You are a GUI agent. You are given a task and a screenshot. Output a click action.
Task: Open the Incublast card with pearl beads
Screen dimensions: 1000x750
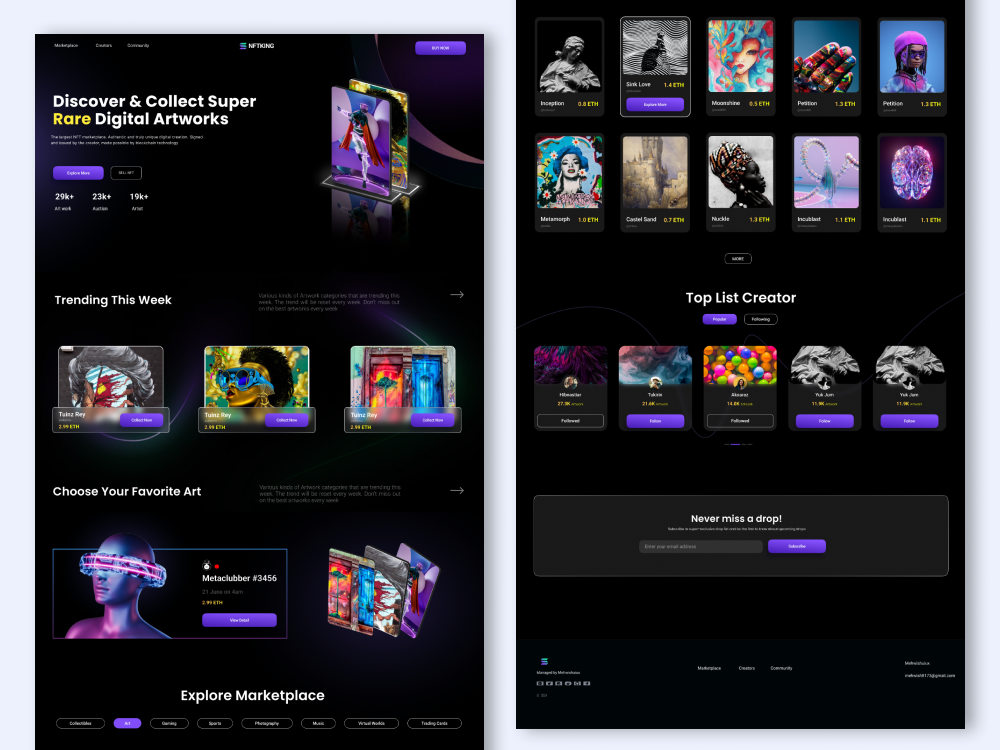point(826,182)
